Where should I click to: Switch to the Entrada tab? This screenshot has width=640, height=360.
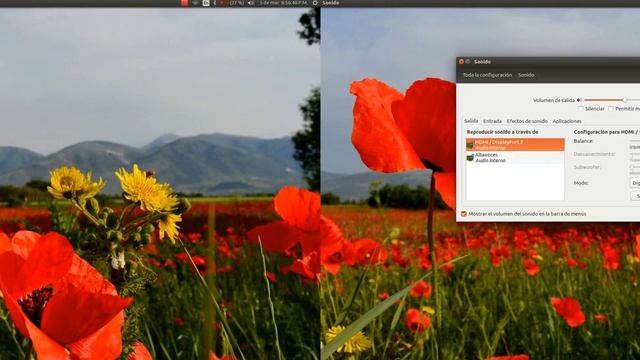click(492, 121)
